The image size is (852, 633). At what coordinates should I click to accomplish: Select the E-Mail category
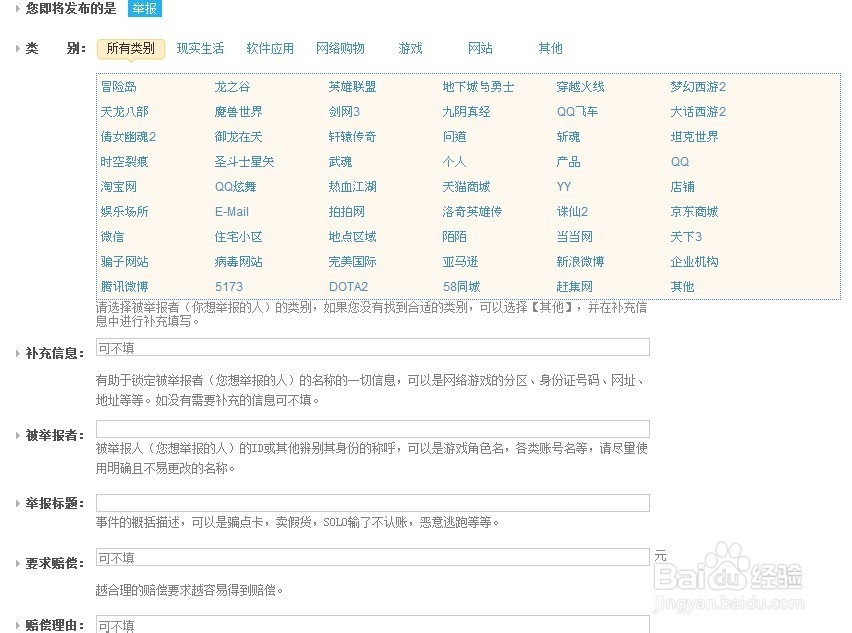tap(232, 212)
